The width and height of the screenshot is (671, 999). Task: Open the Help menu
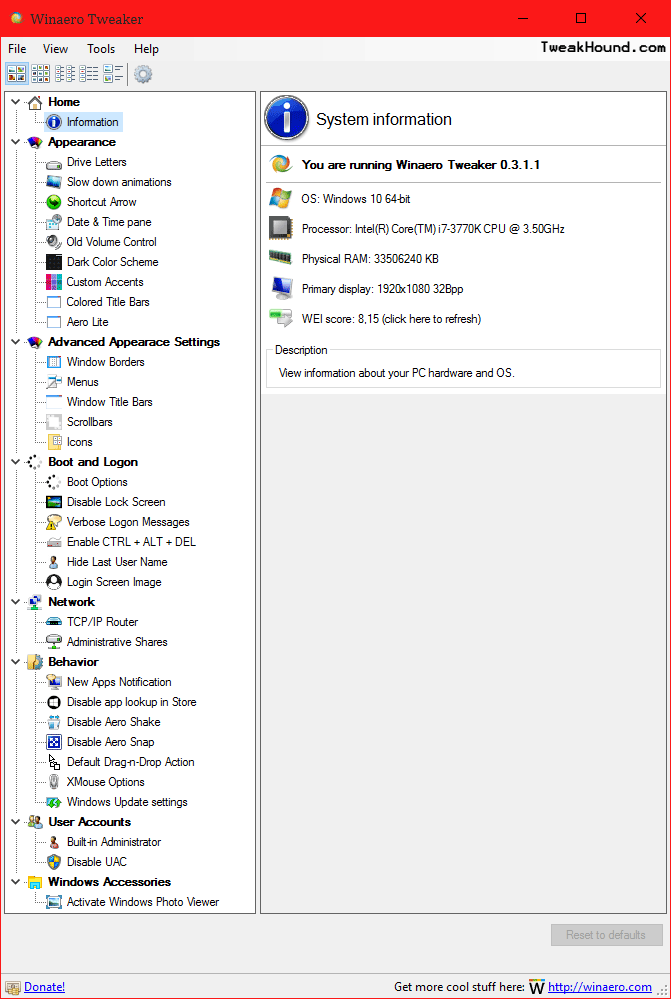[x=147, y=49]
